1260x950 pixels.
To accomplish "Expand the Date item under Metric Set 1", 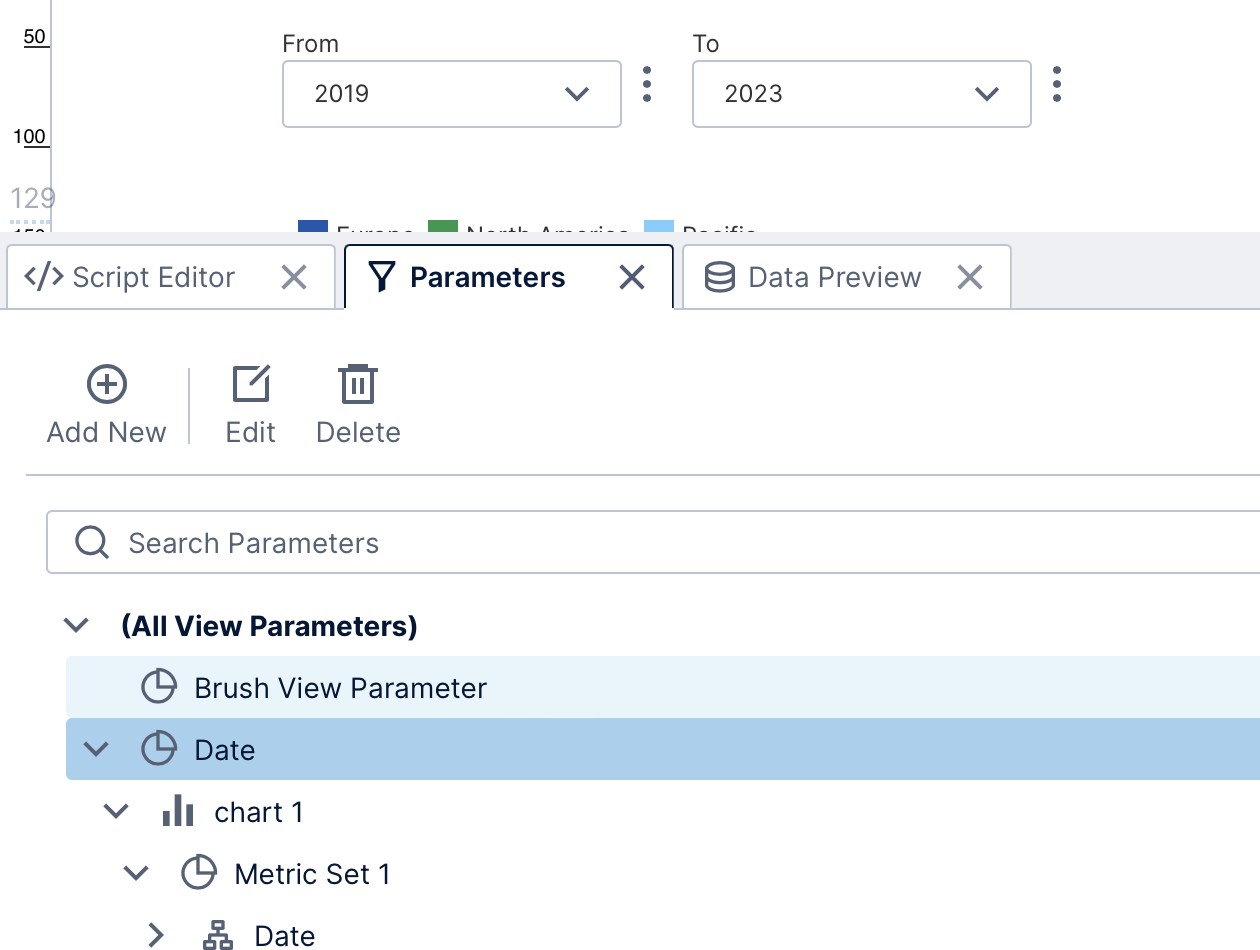I will click(156, 935).
